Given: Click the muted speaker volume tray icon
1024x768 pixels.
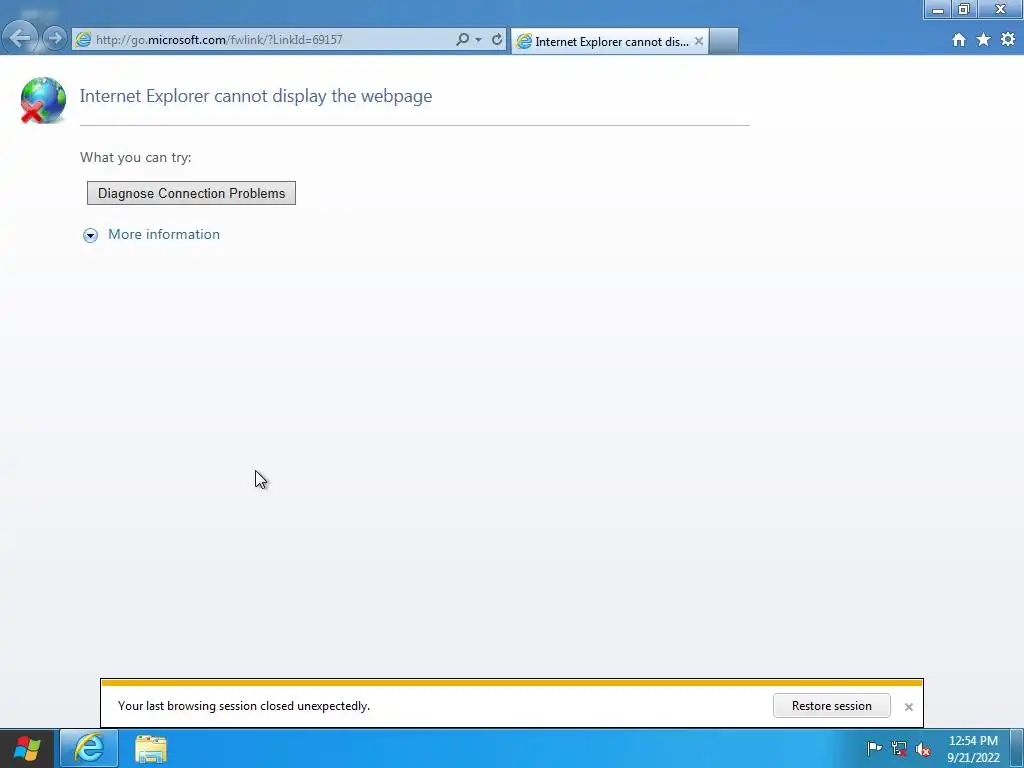Looking at the screenshot, I should tap(923, 750).
